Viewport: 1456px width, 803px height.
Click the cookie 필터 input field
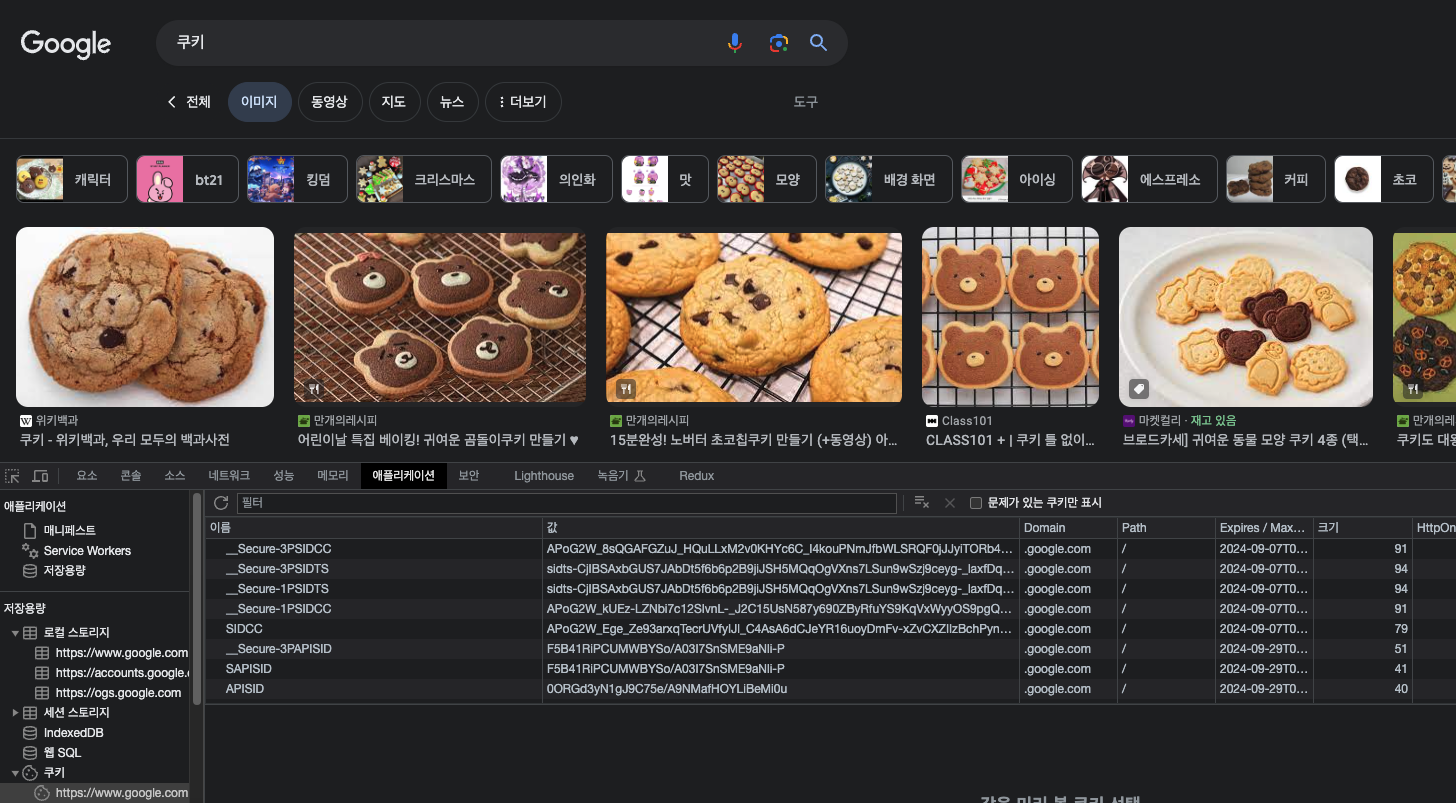[567, 503]
